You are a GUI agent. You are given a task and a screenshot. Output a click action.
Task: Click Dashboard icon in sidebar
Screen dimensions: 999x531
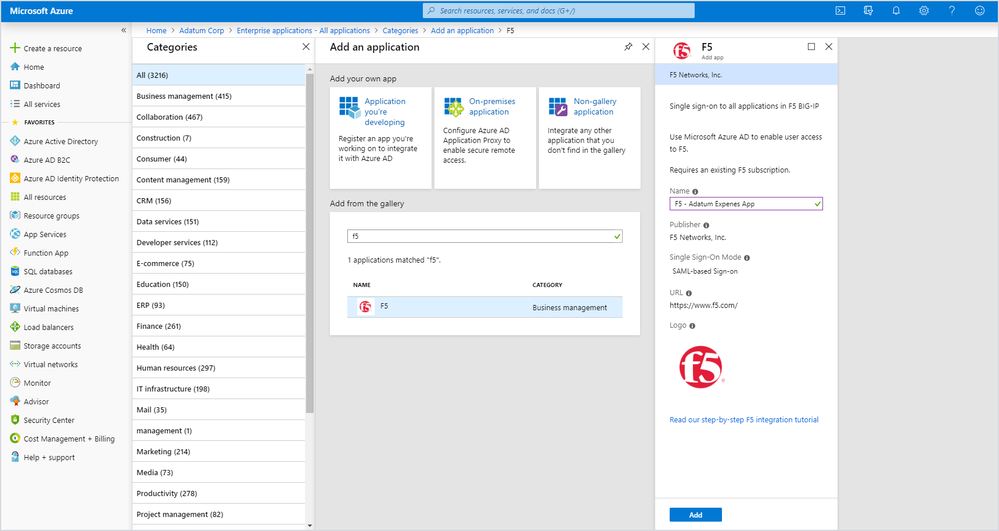[15, 85]
